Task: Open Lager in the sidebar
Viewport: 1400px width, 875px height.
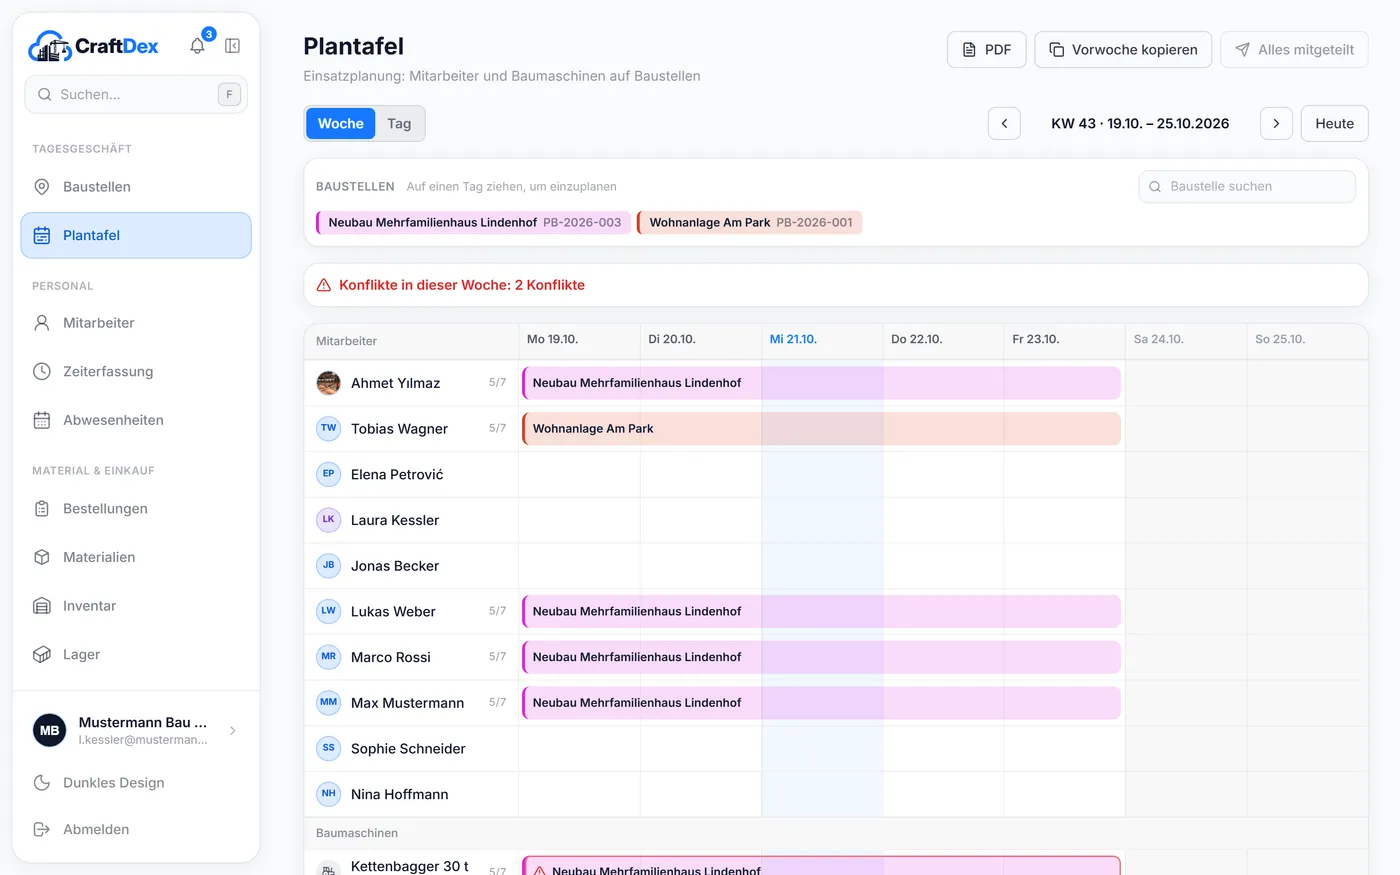Action: 136,655
